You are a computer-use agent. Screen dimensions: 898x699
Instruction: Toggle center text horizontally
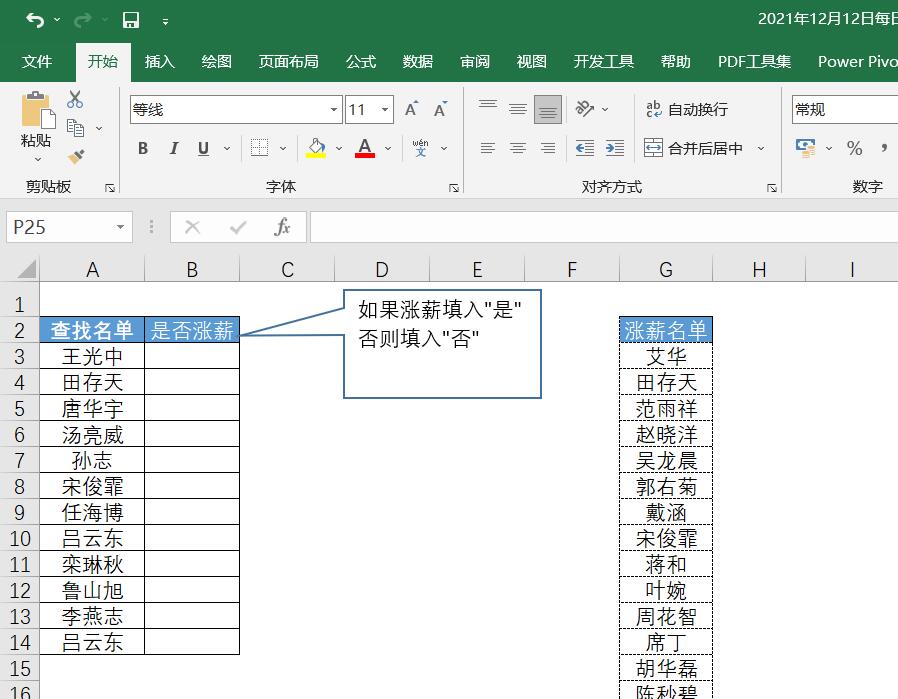point(518,148)
